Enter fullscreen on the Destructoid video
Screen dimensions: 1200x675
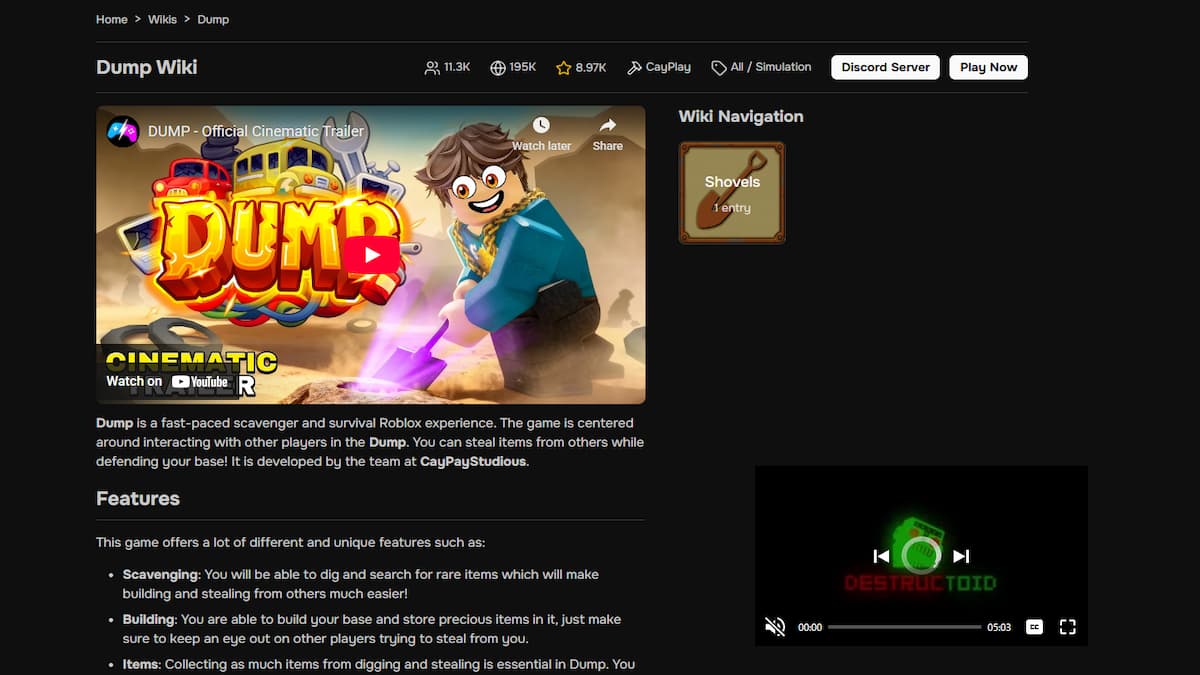point(1067,627)
